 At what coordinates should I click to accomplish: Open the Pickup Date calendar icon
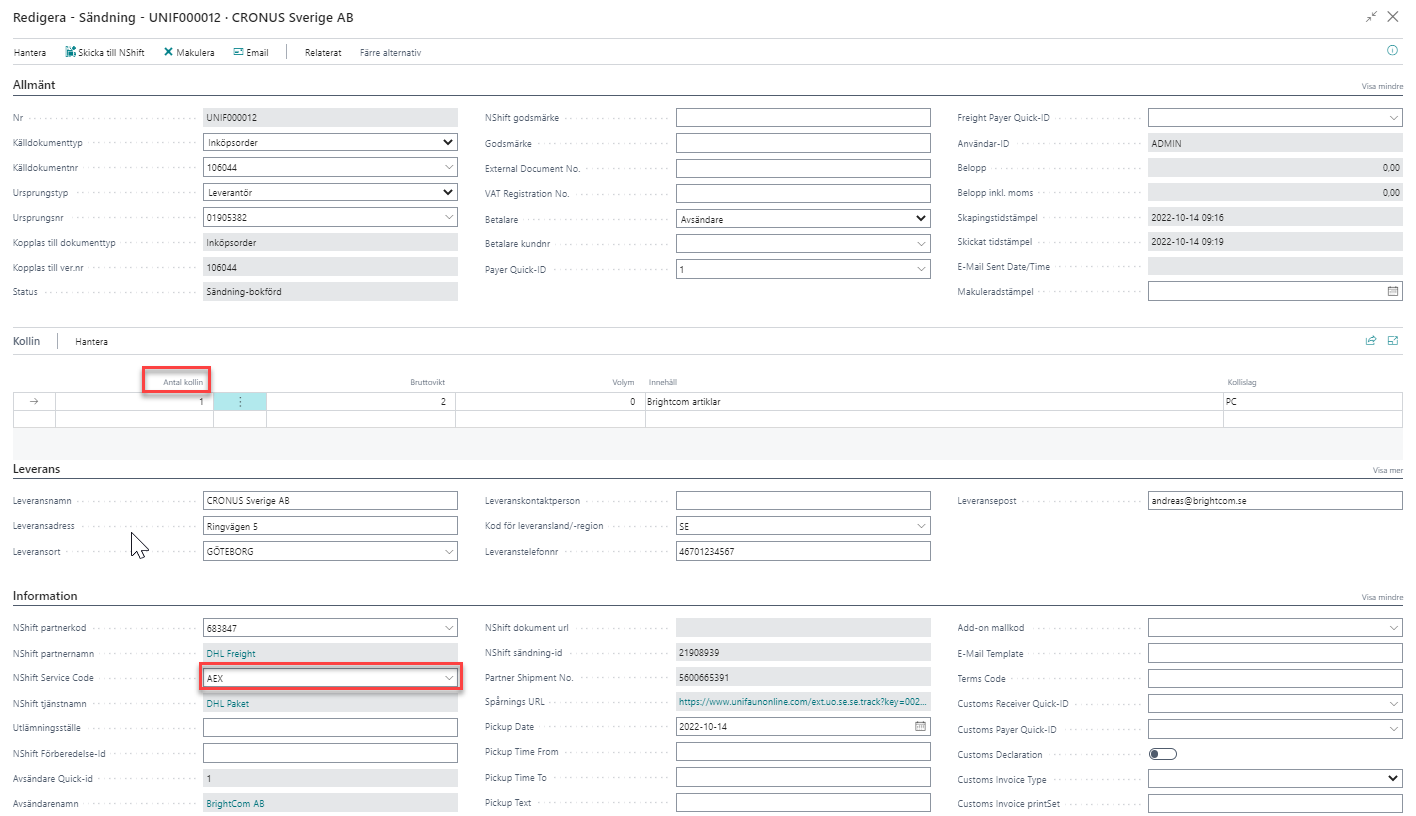click(x=920, y=726)
